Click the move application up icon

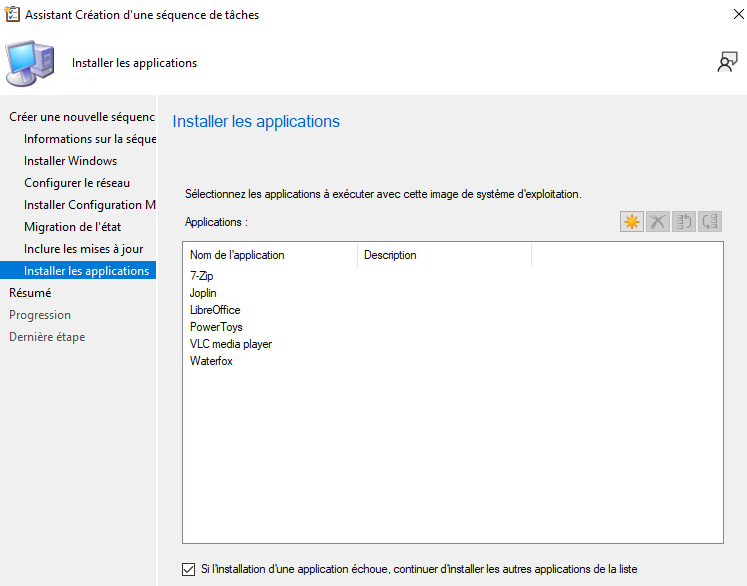[684, 222]
